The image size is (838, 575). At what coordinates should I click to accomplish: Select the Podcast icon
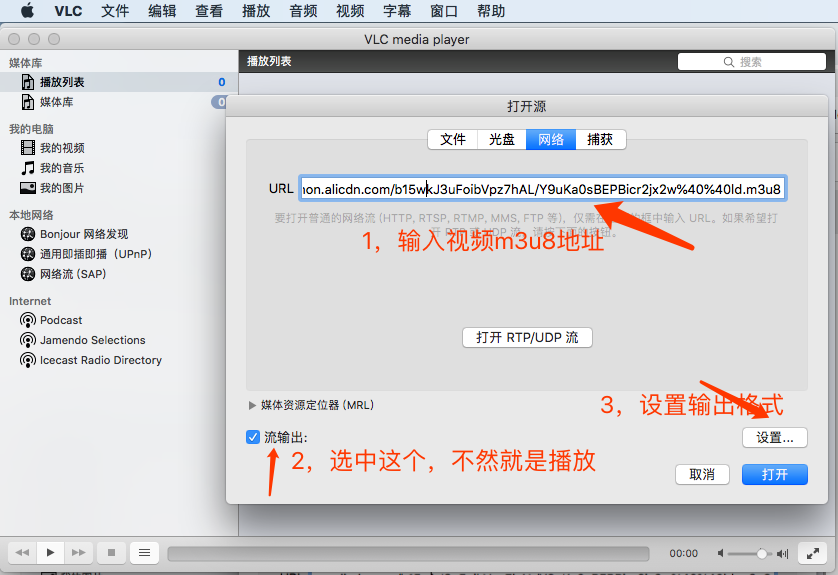[28, 320]
